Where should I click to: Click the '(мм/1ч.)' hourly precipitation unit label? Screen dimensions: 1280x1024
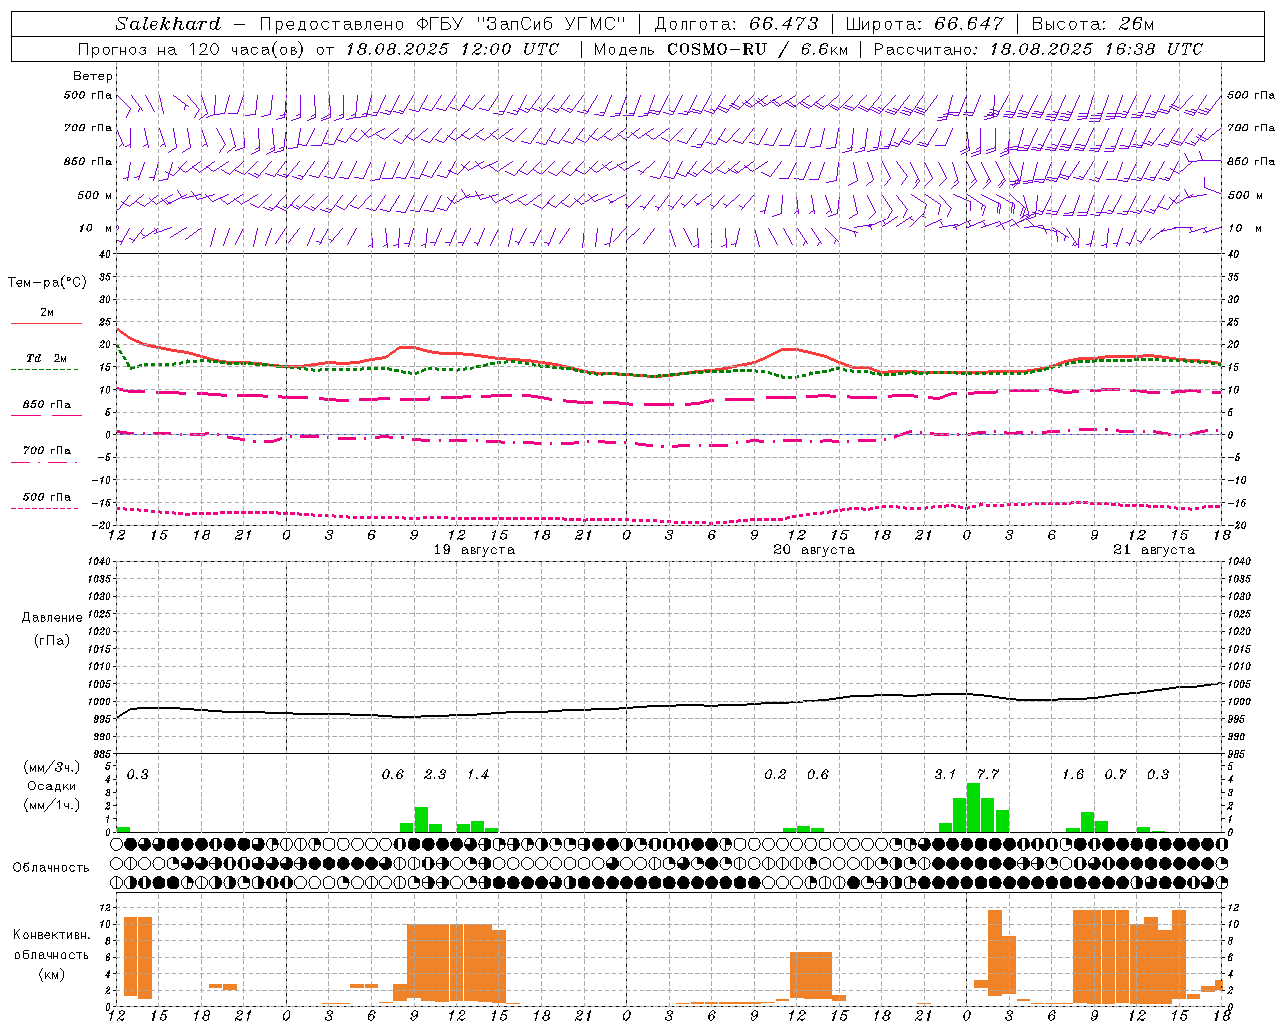(x=52, y=805)
